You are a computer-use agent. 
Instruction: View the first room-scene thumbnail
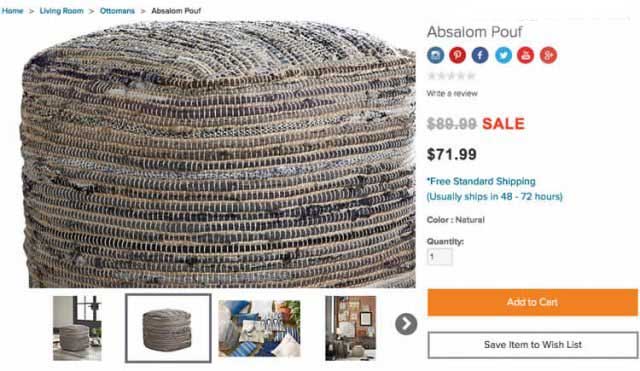[77, 328]
